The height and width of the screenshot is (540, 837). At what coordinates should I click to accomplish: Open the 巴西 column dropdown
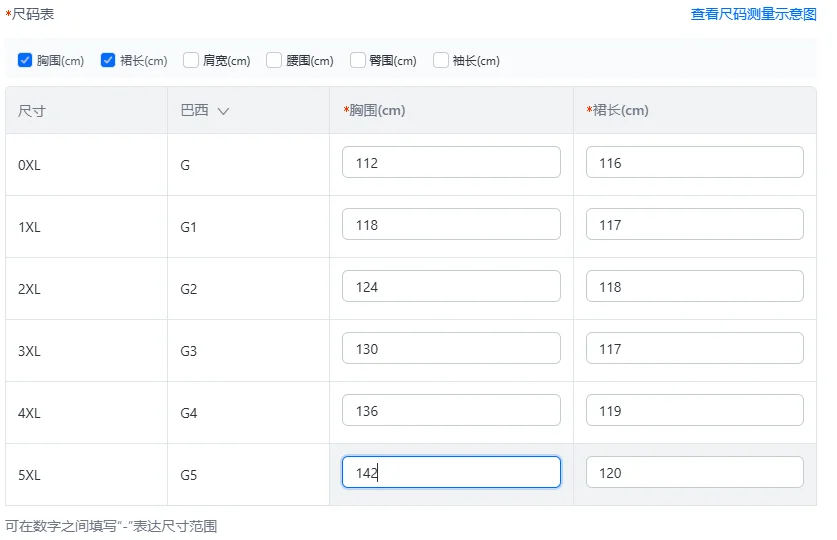223,111
